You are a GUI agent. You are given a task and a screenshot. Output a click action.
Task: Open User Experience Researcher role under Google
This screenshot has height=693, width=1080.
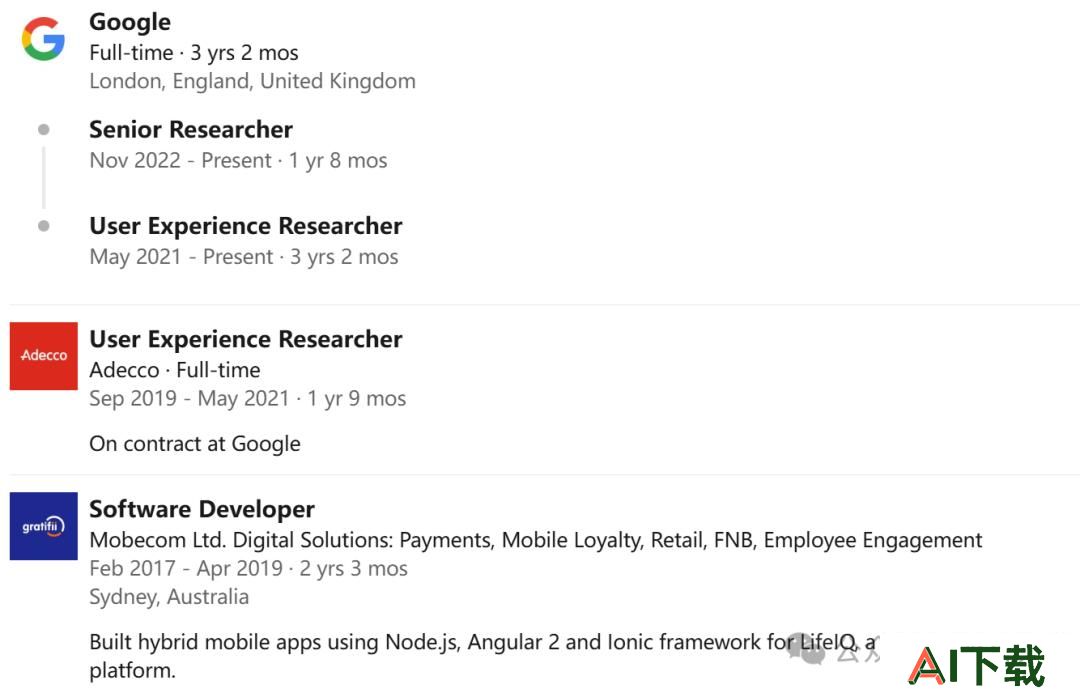click(x=246, y=226)
